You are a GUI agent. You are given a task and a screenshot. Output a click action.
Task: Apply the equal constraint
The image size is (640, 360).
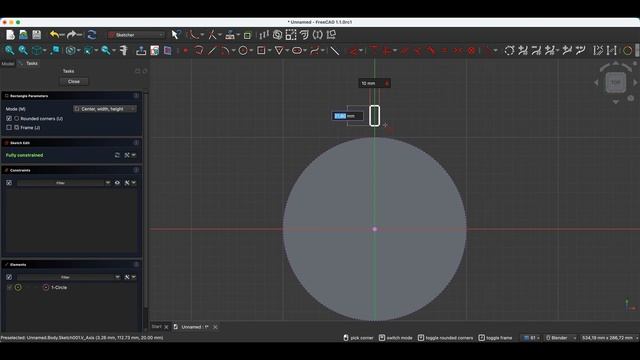click(444, 51)
